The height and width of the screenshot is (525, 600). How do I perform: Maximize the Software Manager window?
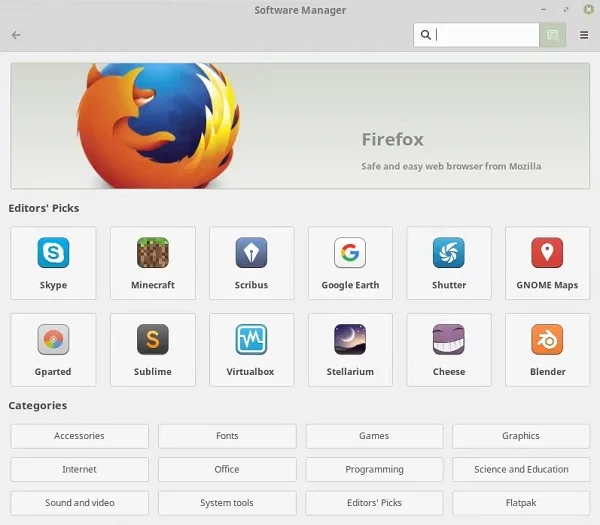[x=566, y=10]
